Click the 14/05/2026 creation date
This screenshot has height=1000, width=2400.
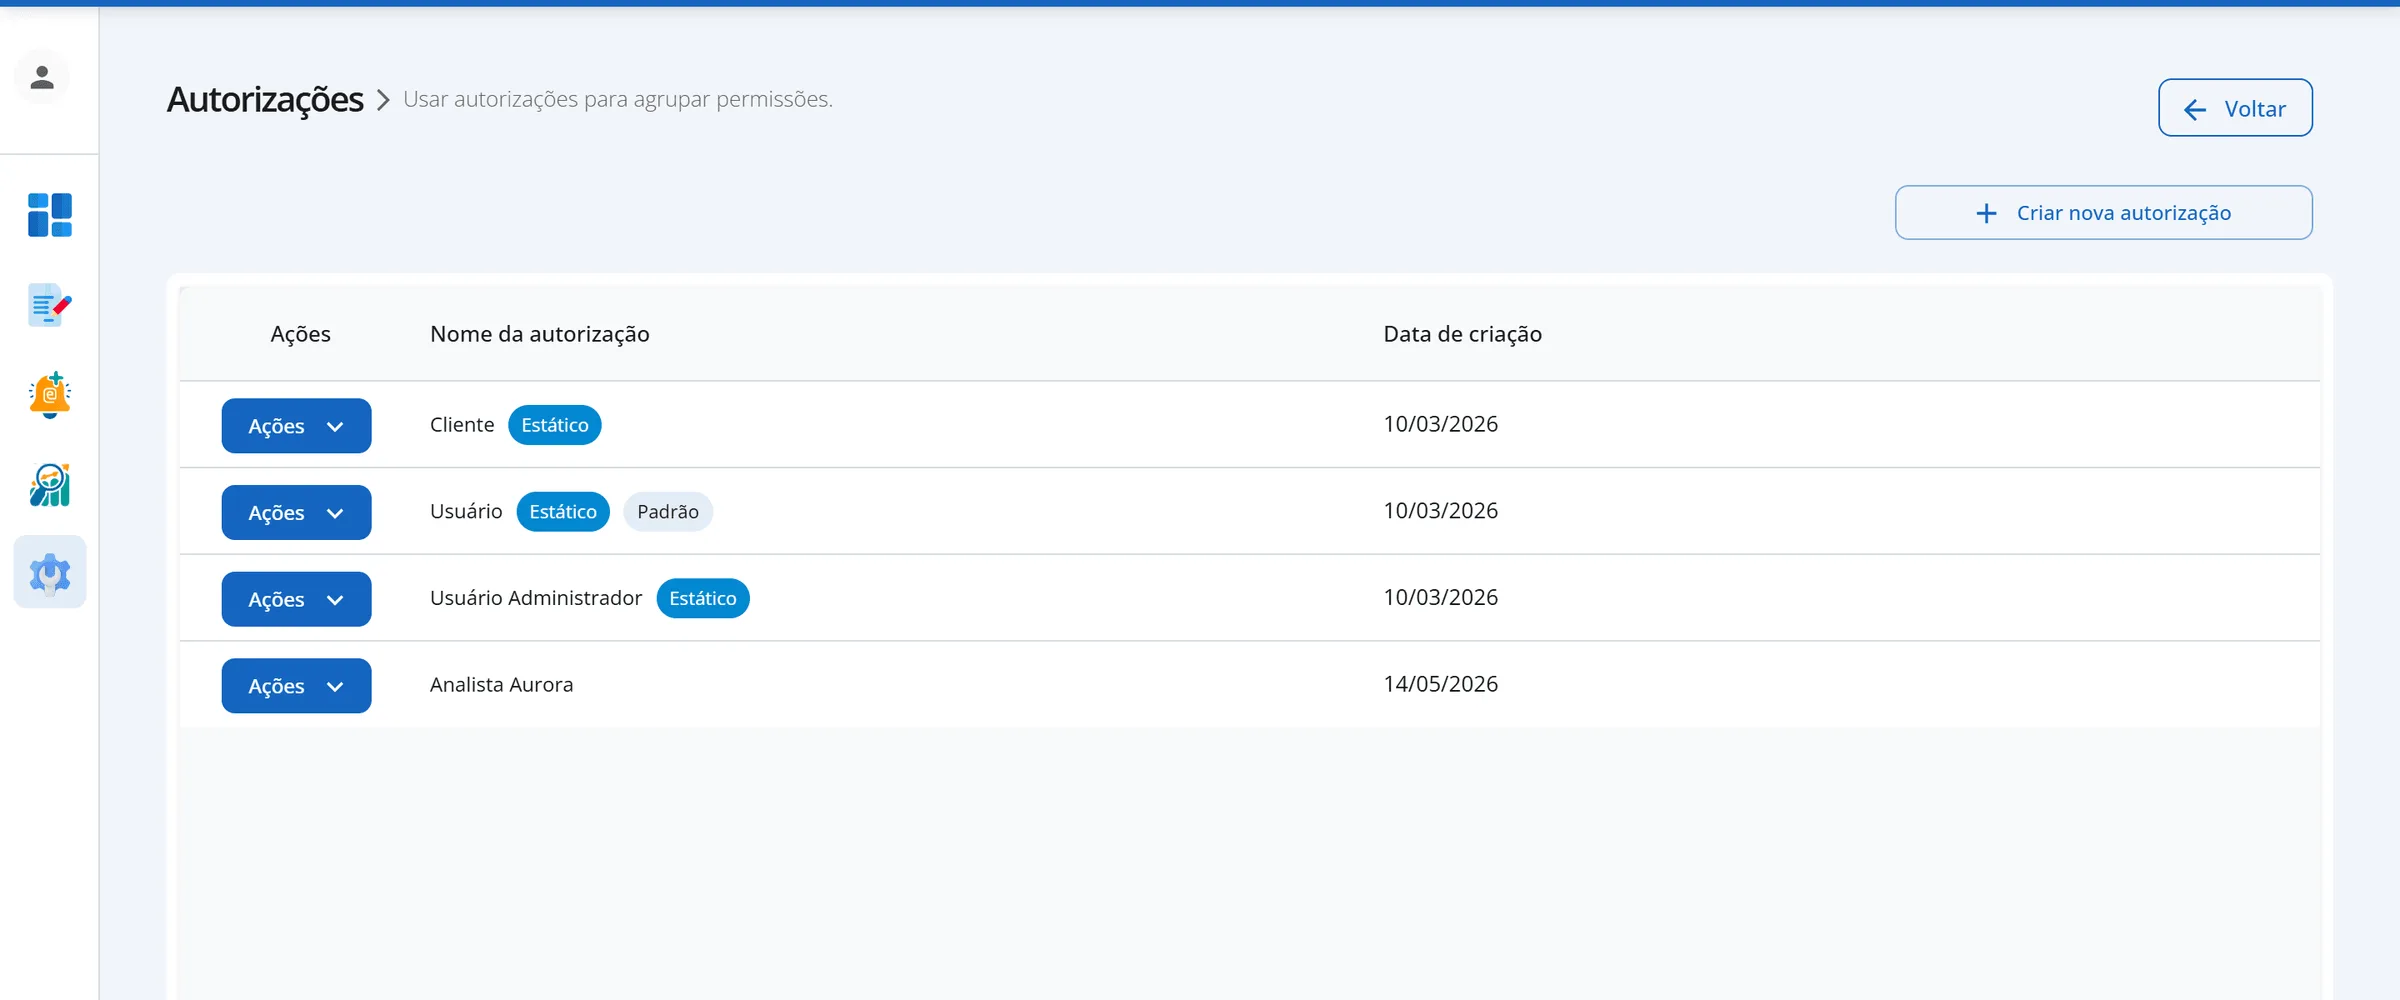pyautogui.click(x=1441, y=684)
